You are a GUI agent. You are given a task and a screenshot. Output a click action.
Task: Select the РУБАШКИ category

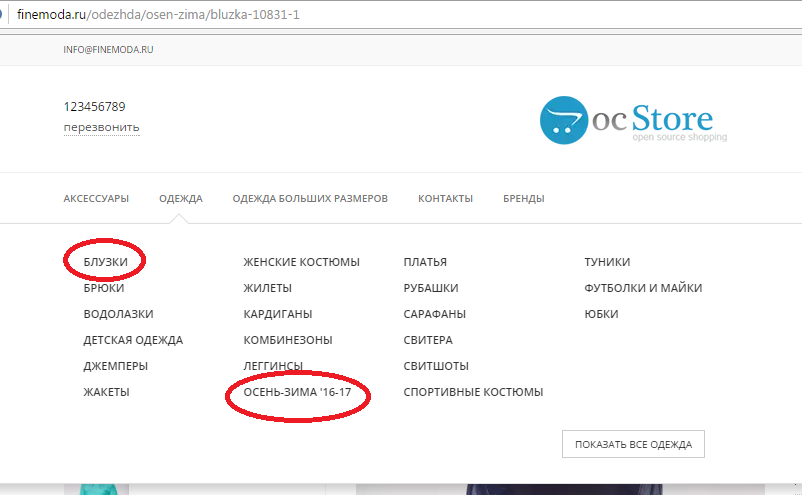431,288
